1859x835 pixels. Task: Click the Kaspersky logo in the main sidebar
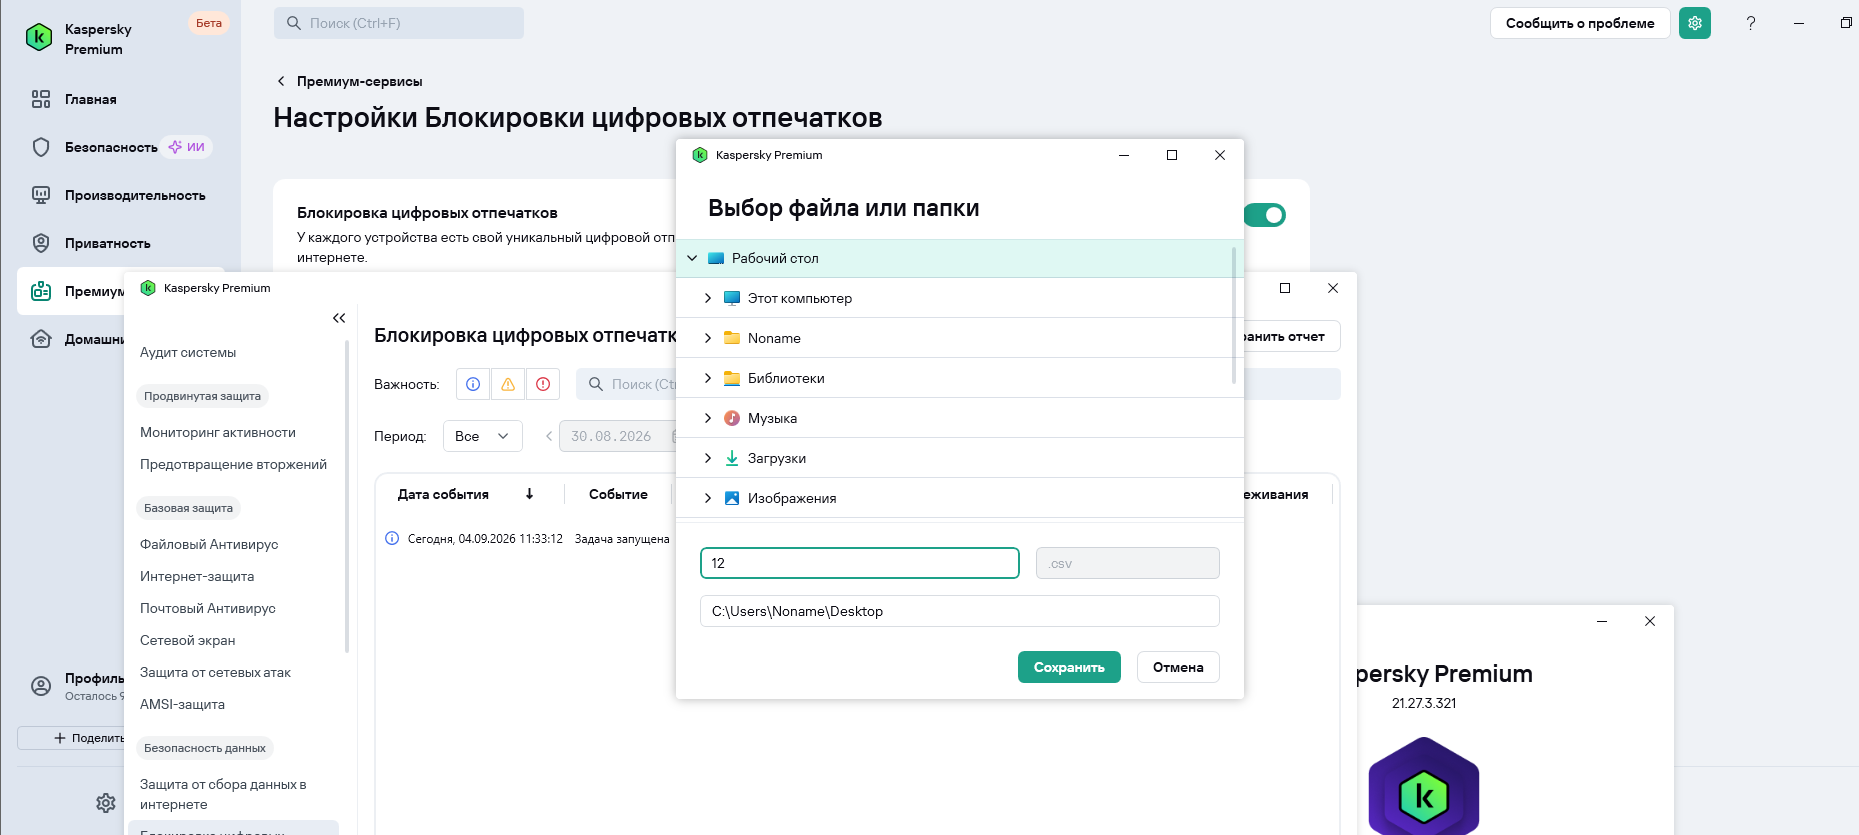pyautogui.click(x=39, y=38)
